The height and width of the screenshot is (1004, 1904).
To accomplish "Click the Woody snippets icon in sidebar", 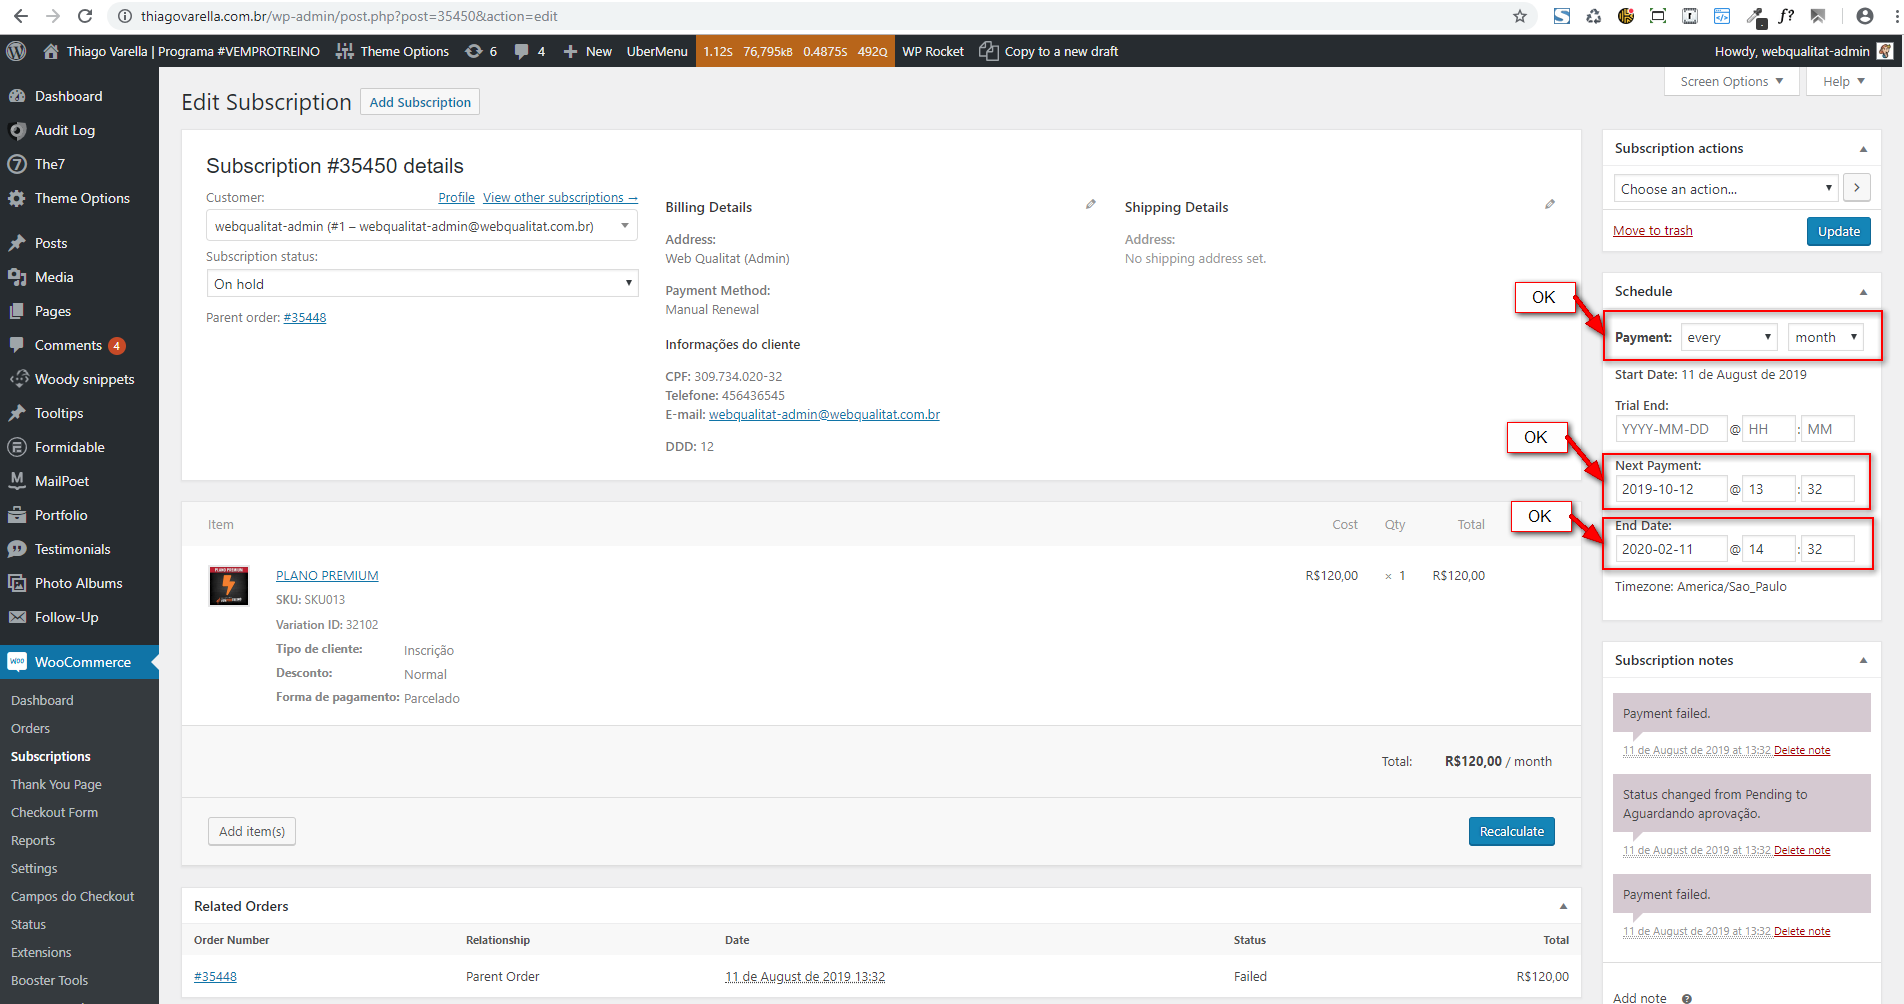I will point(17,379).
